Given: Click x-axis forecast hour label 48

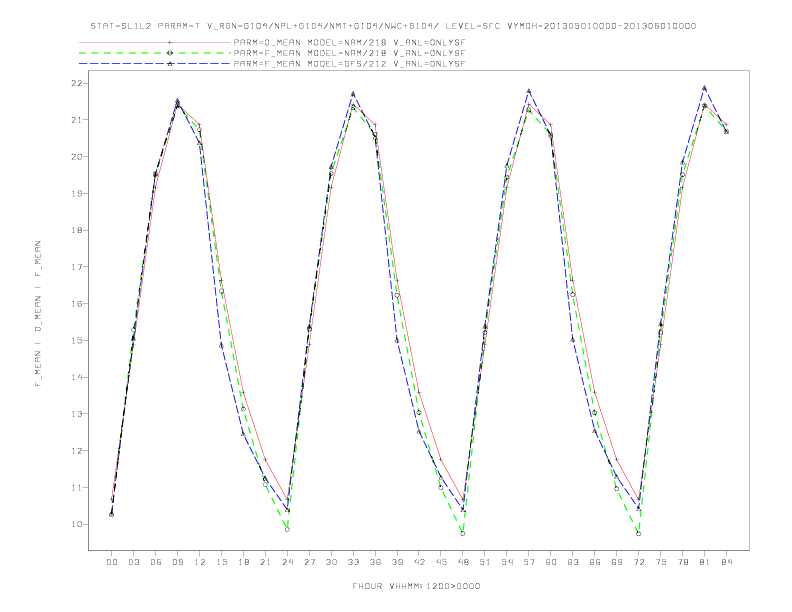Looking at the screenshot, I should [463, 562].
